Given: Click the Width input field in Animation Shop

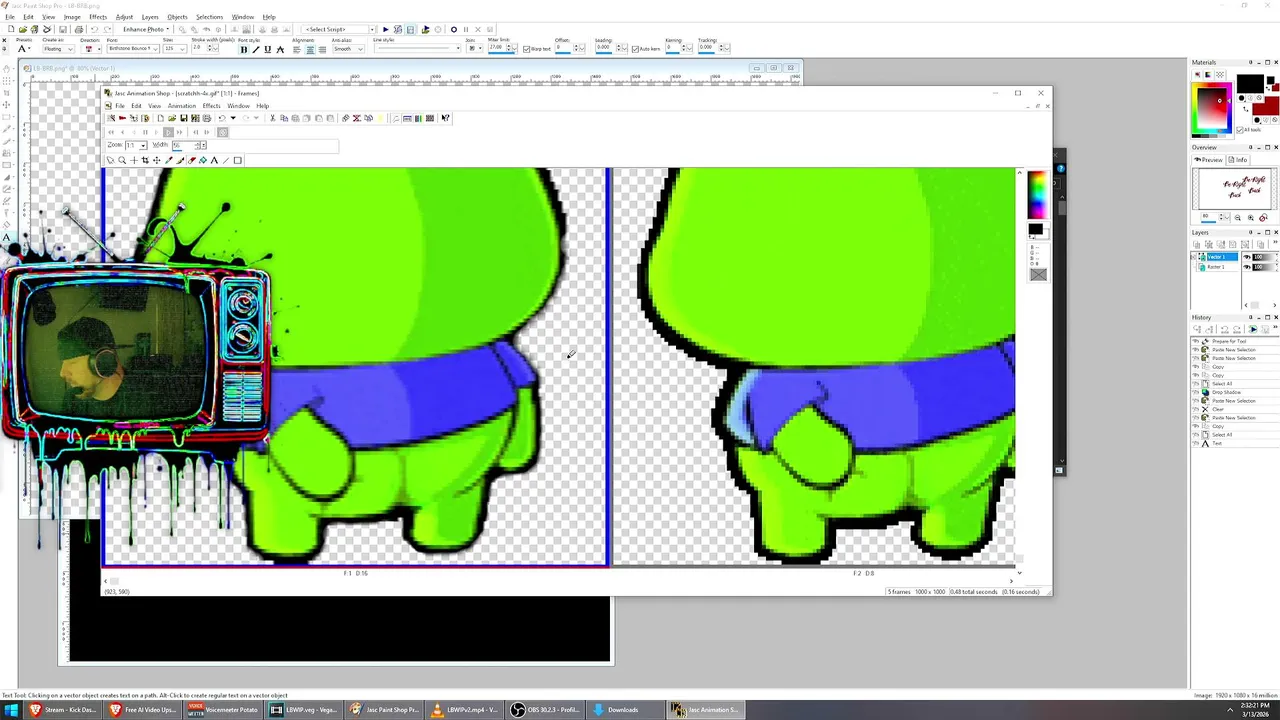Looking at the screenshot, I should coord(184,146).
